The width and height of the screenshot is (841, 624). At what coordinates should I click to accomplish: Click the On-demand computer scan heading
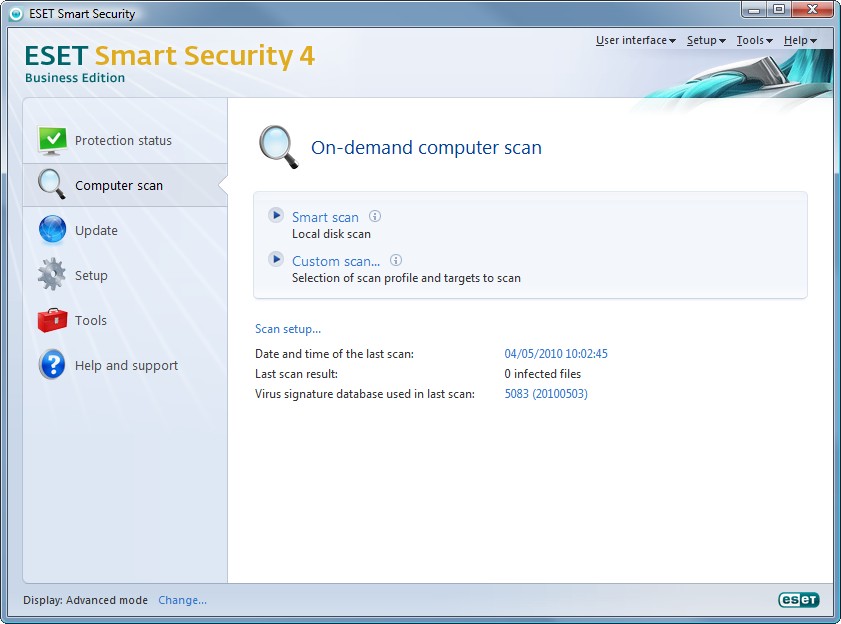[x=426, y=148]
